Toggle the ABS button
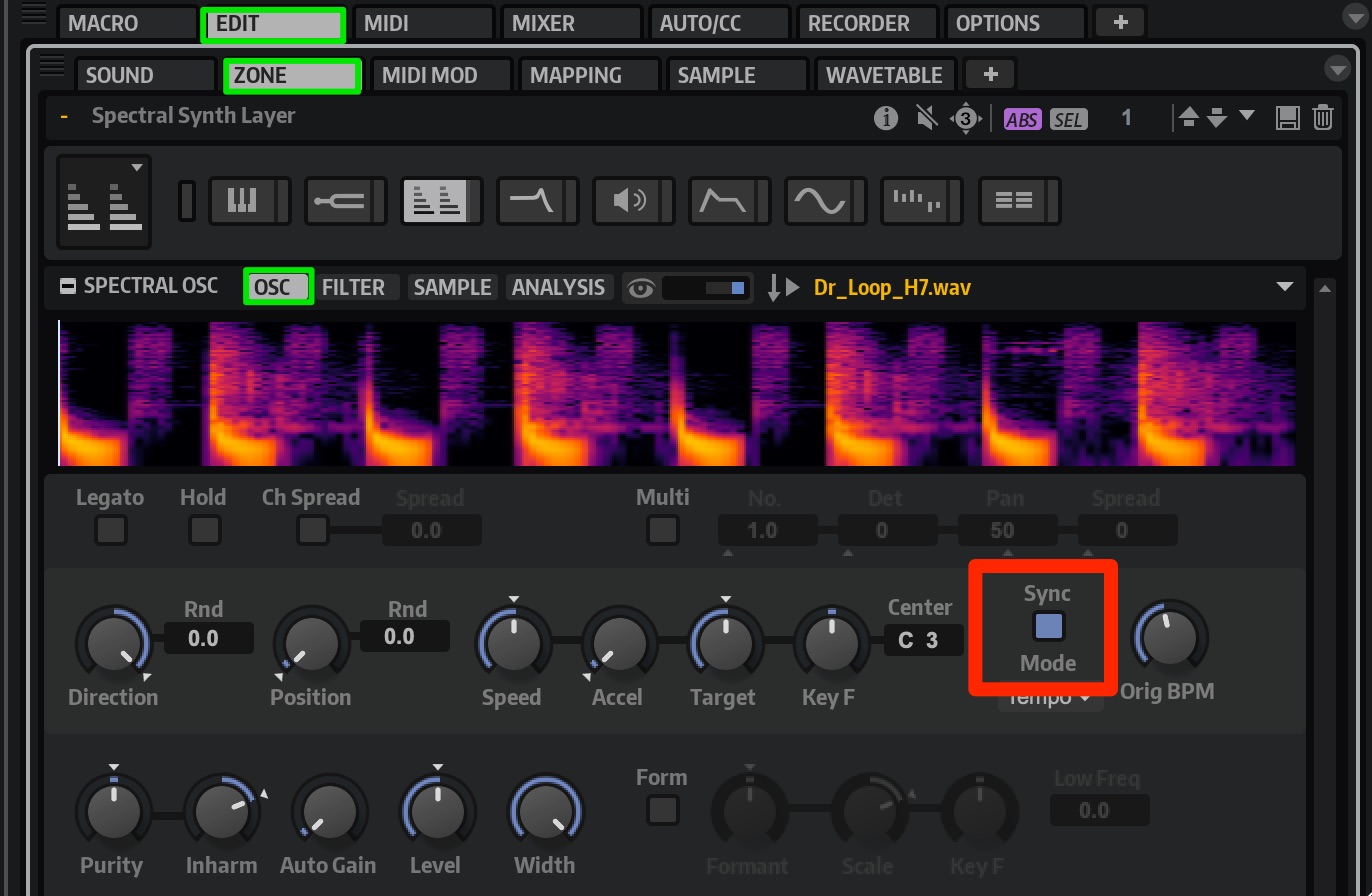This screenshot has height=896, width=1372. tap(1022, 119)
